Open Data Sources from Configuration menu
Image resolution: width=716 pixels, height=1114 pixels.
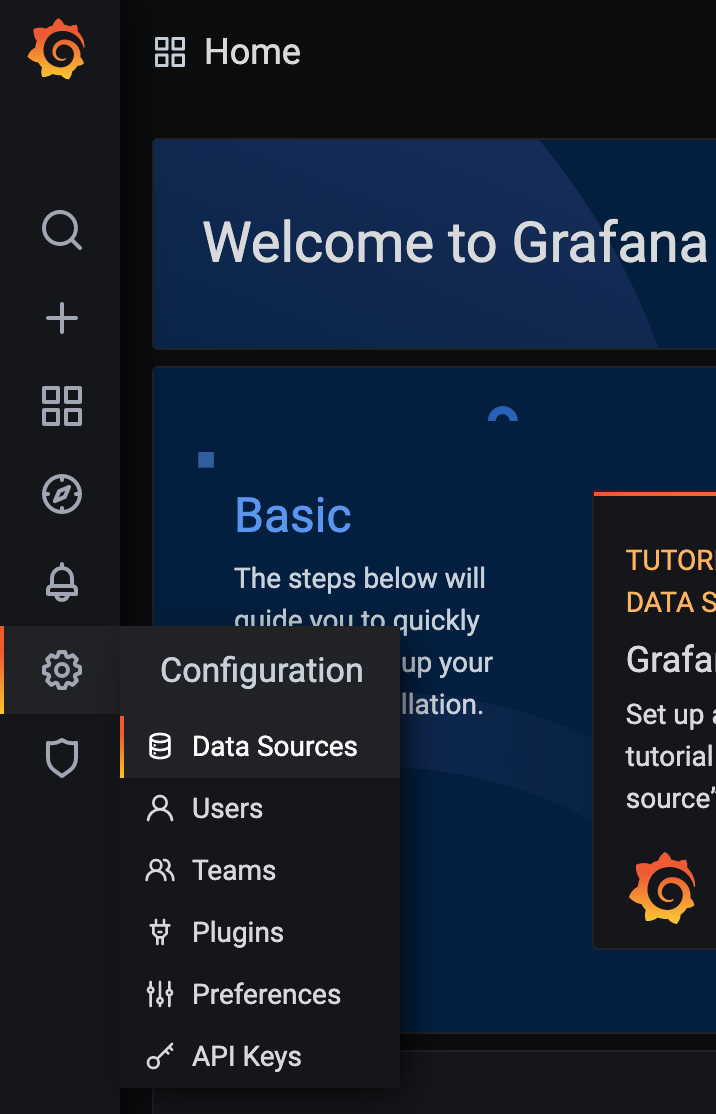tap(260, 747)
